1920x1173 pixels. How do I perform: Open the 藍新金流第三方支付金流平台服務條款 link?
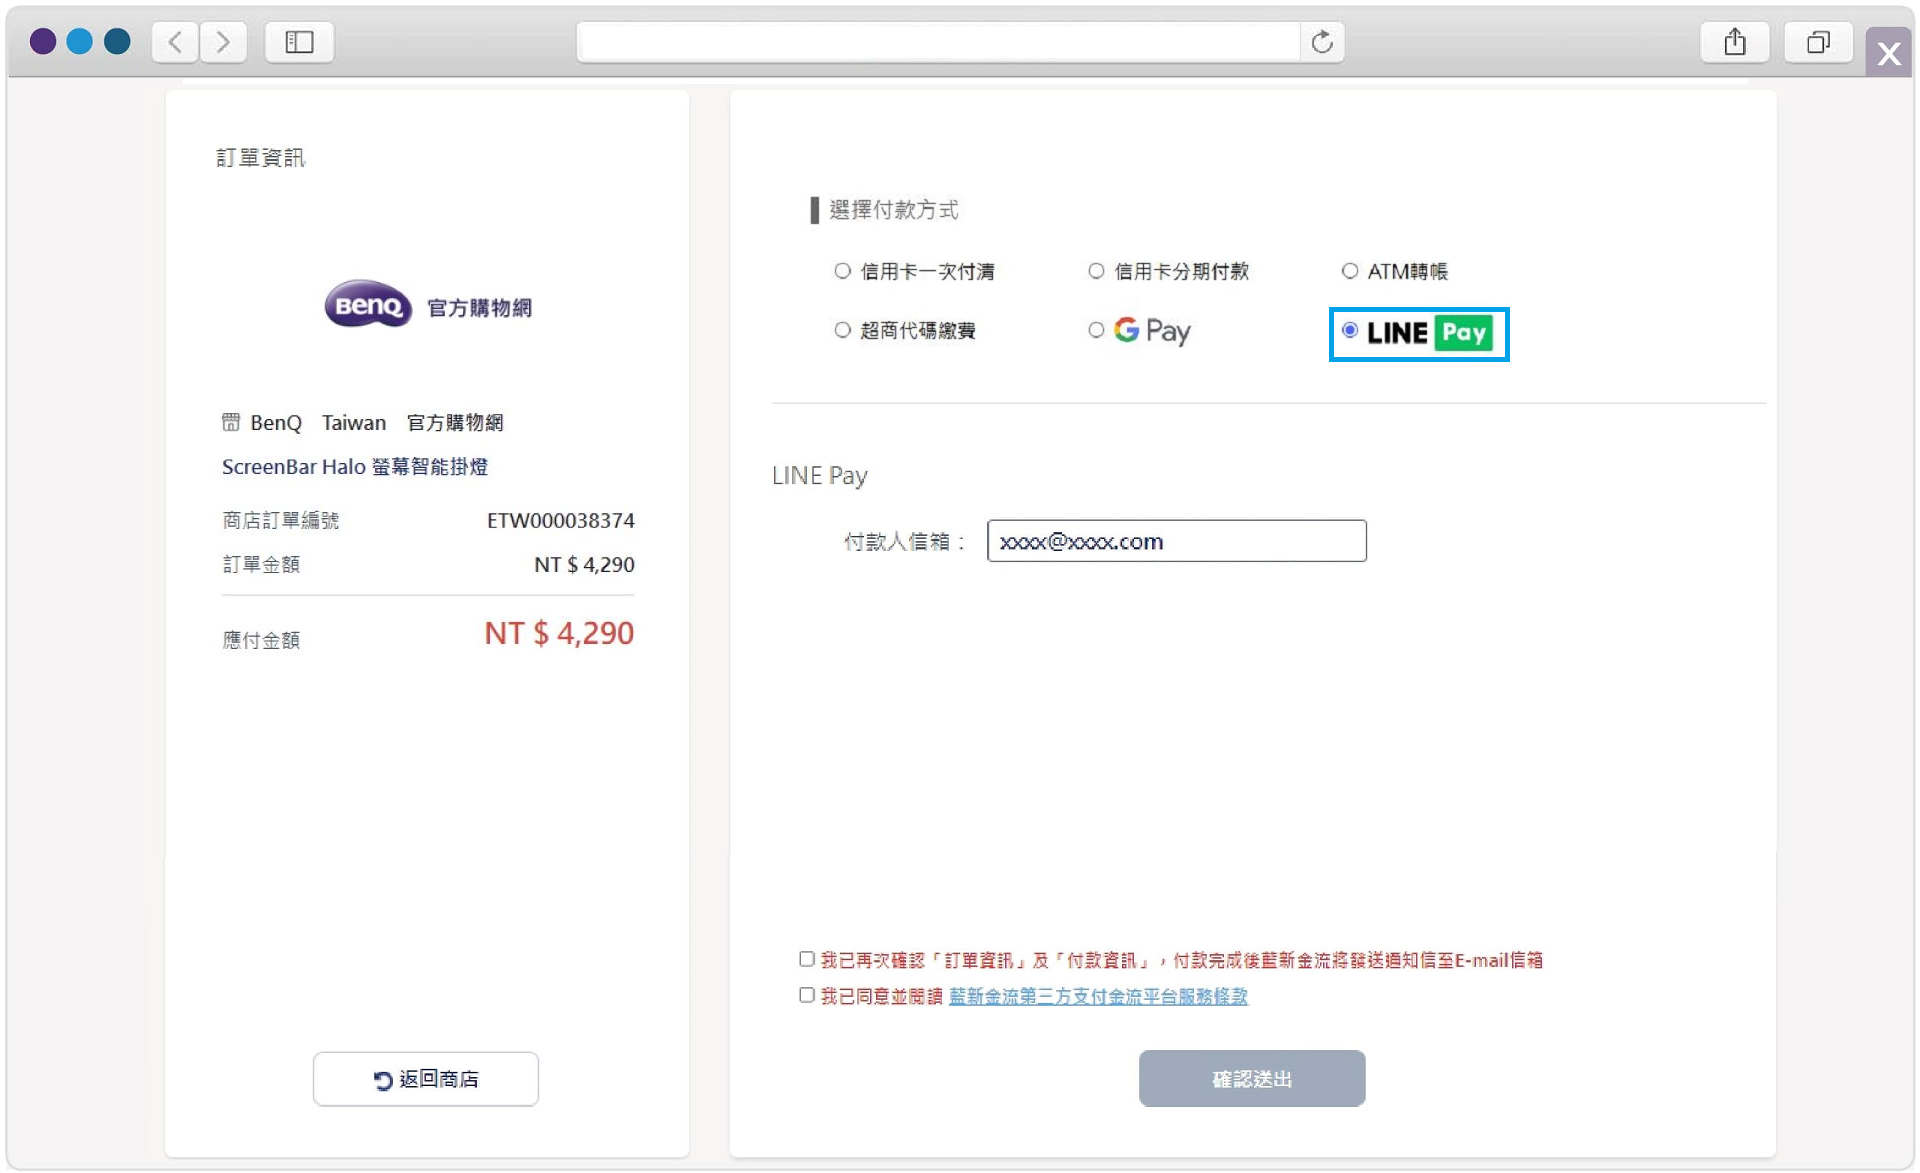click(x=1098, y=997)
